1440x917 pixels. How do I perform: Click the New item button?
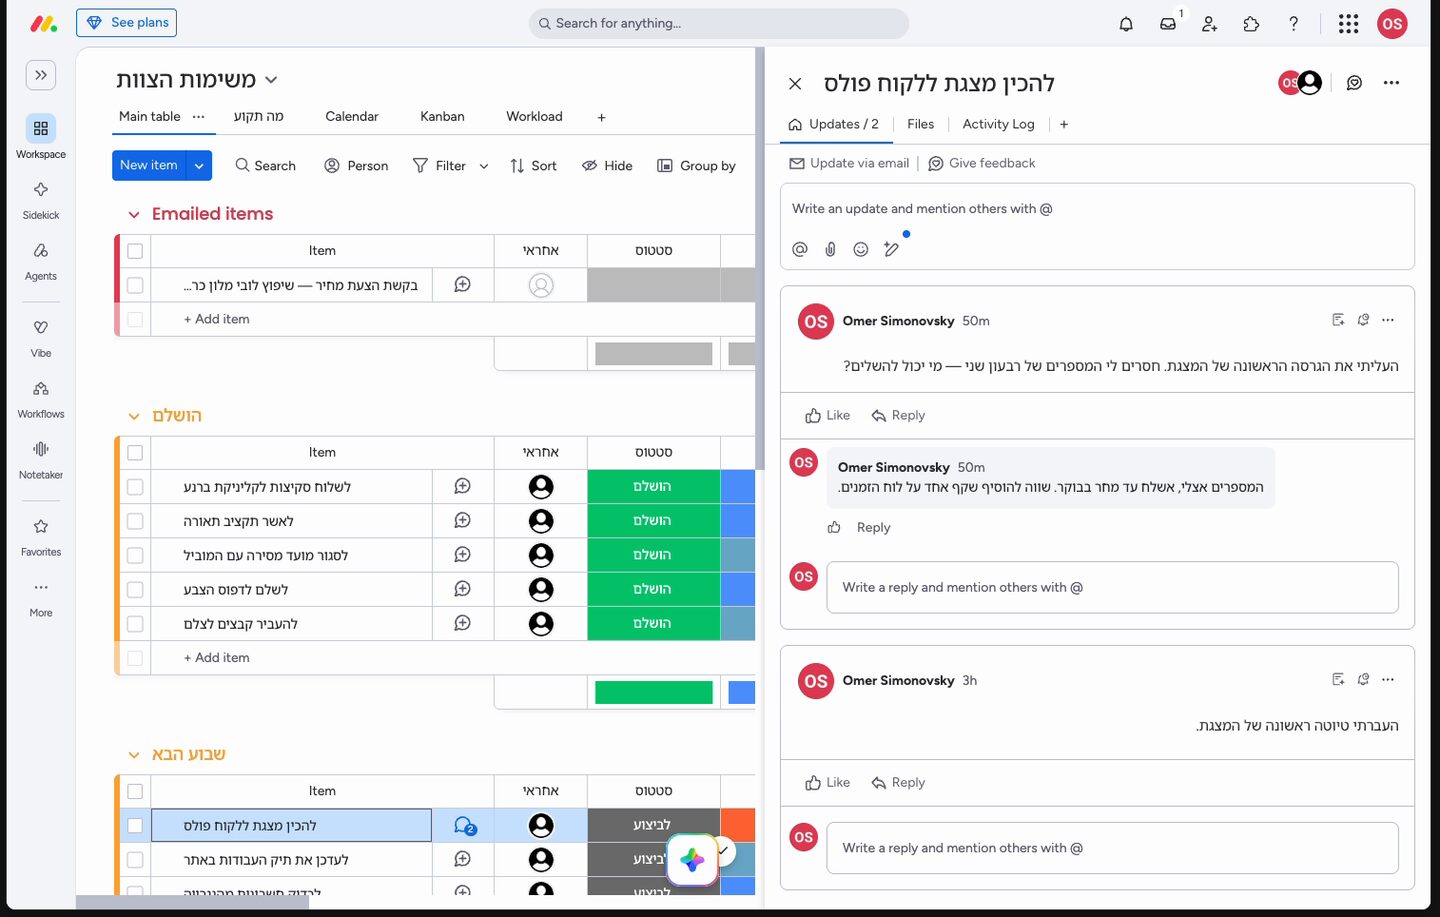coord(149,166)
